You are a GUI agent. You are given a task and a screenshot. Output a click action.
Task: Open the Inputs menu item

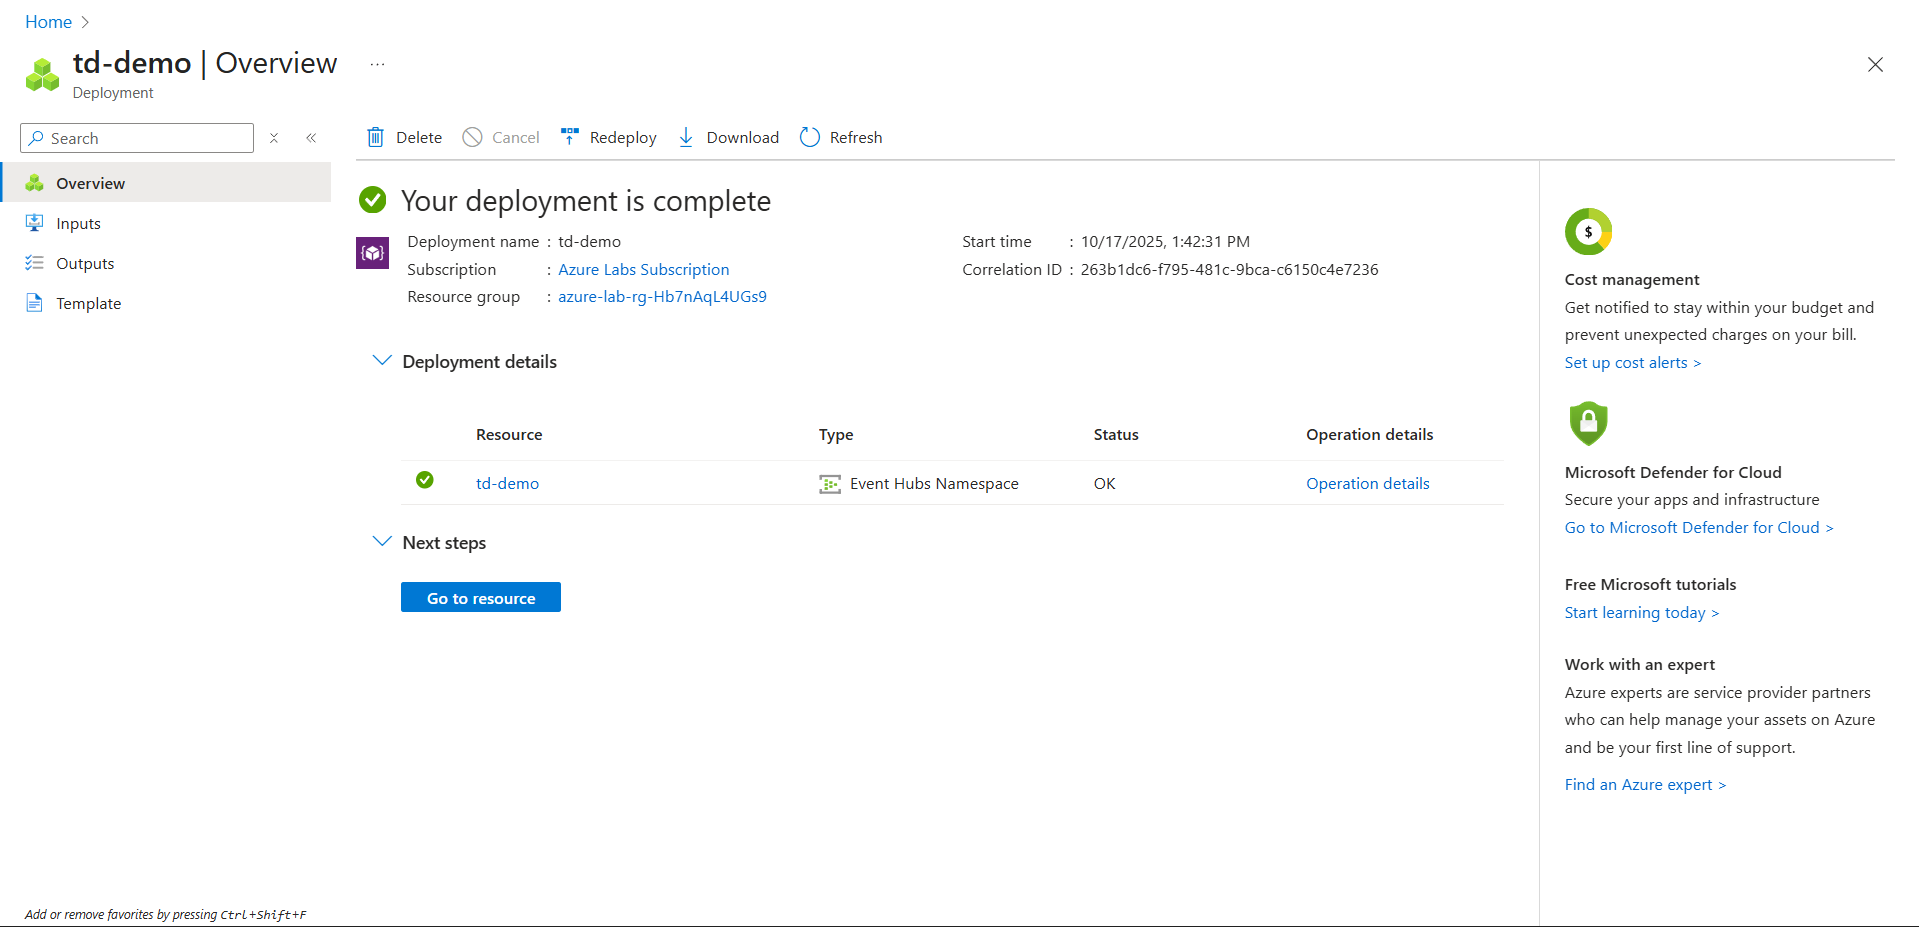[78, 224]
